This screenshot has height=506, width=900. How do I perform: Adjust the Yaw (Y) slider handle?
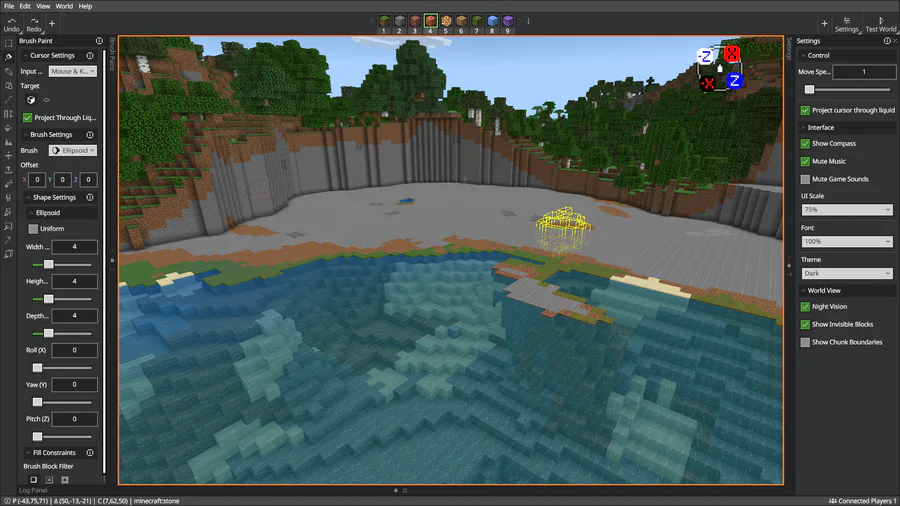pyautogui.click(x=37, y=402)
